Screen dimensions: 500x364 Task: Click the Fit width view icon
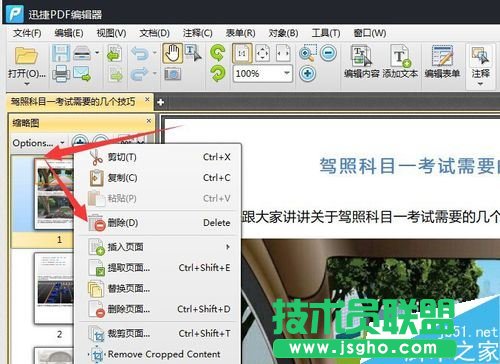point(283,53)
